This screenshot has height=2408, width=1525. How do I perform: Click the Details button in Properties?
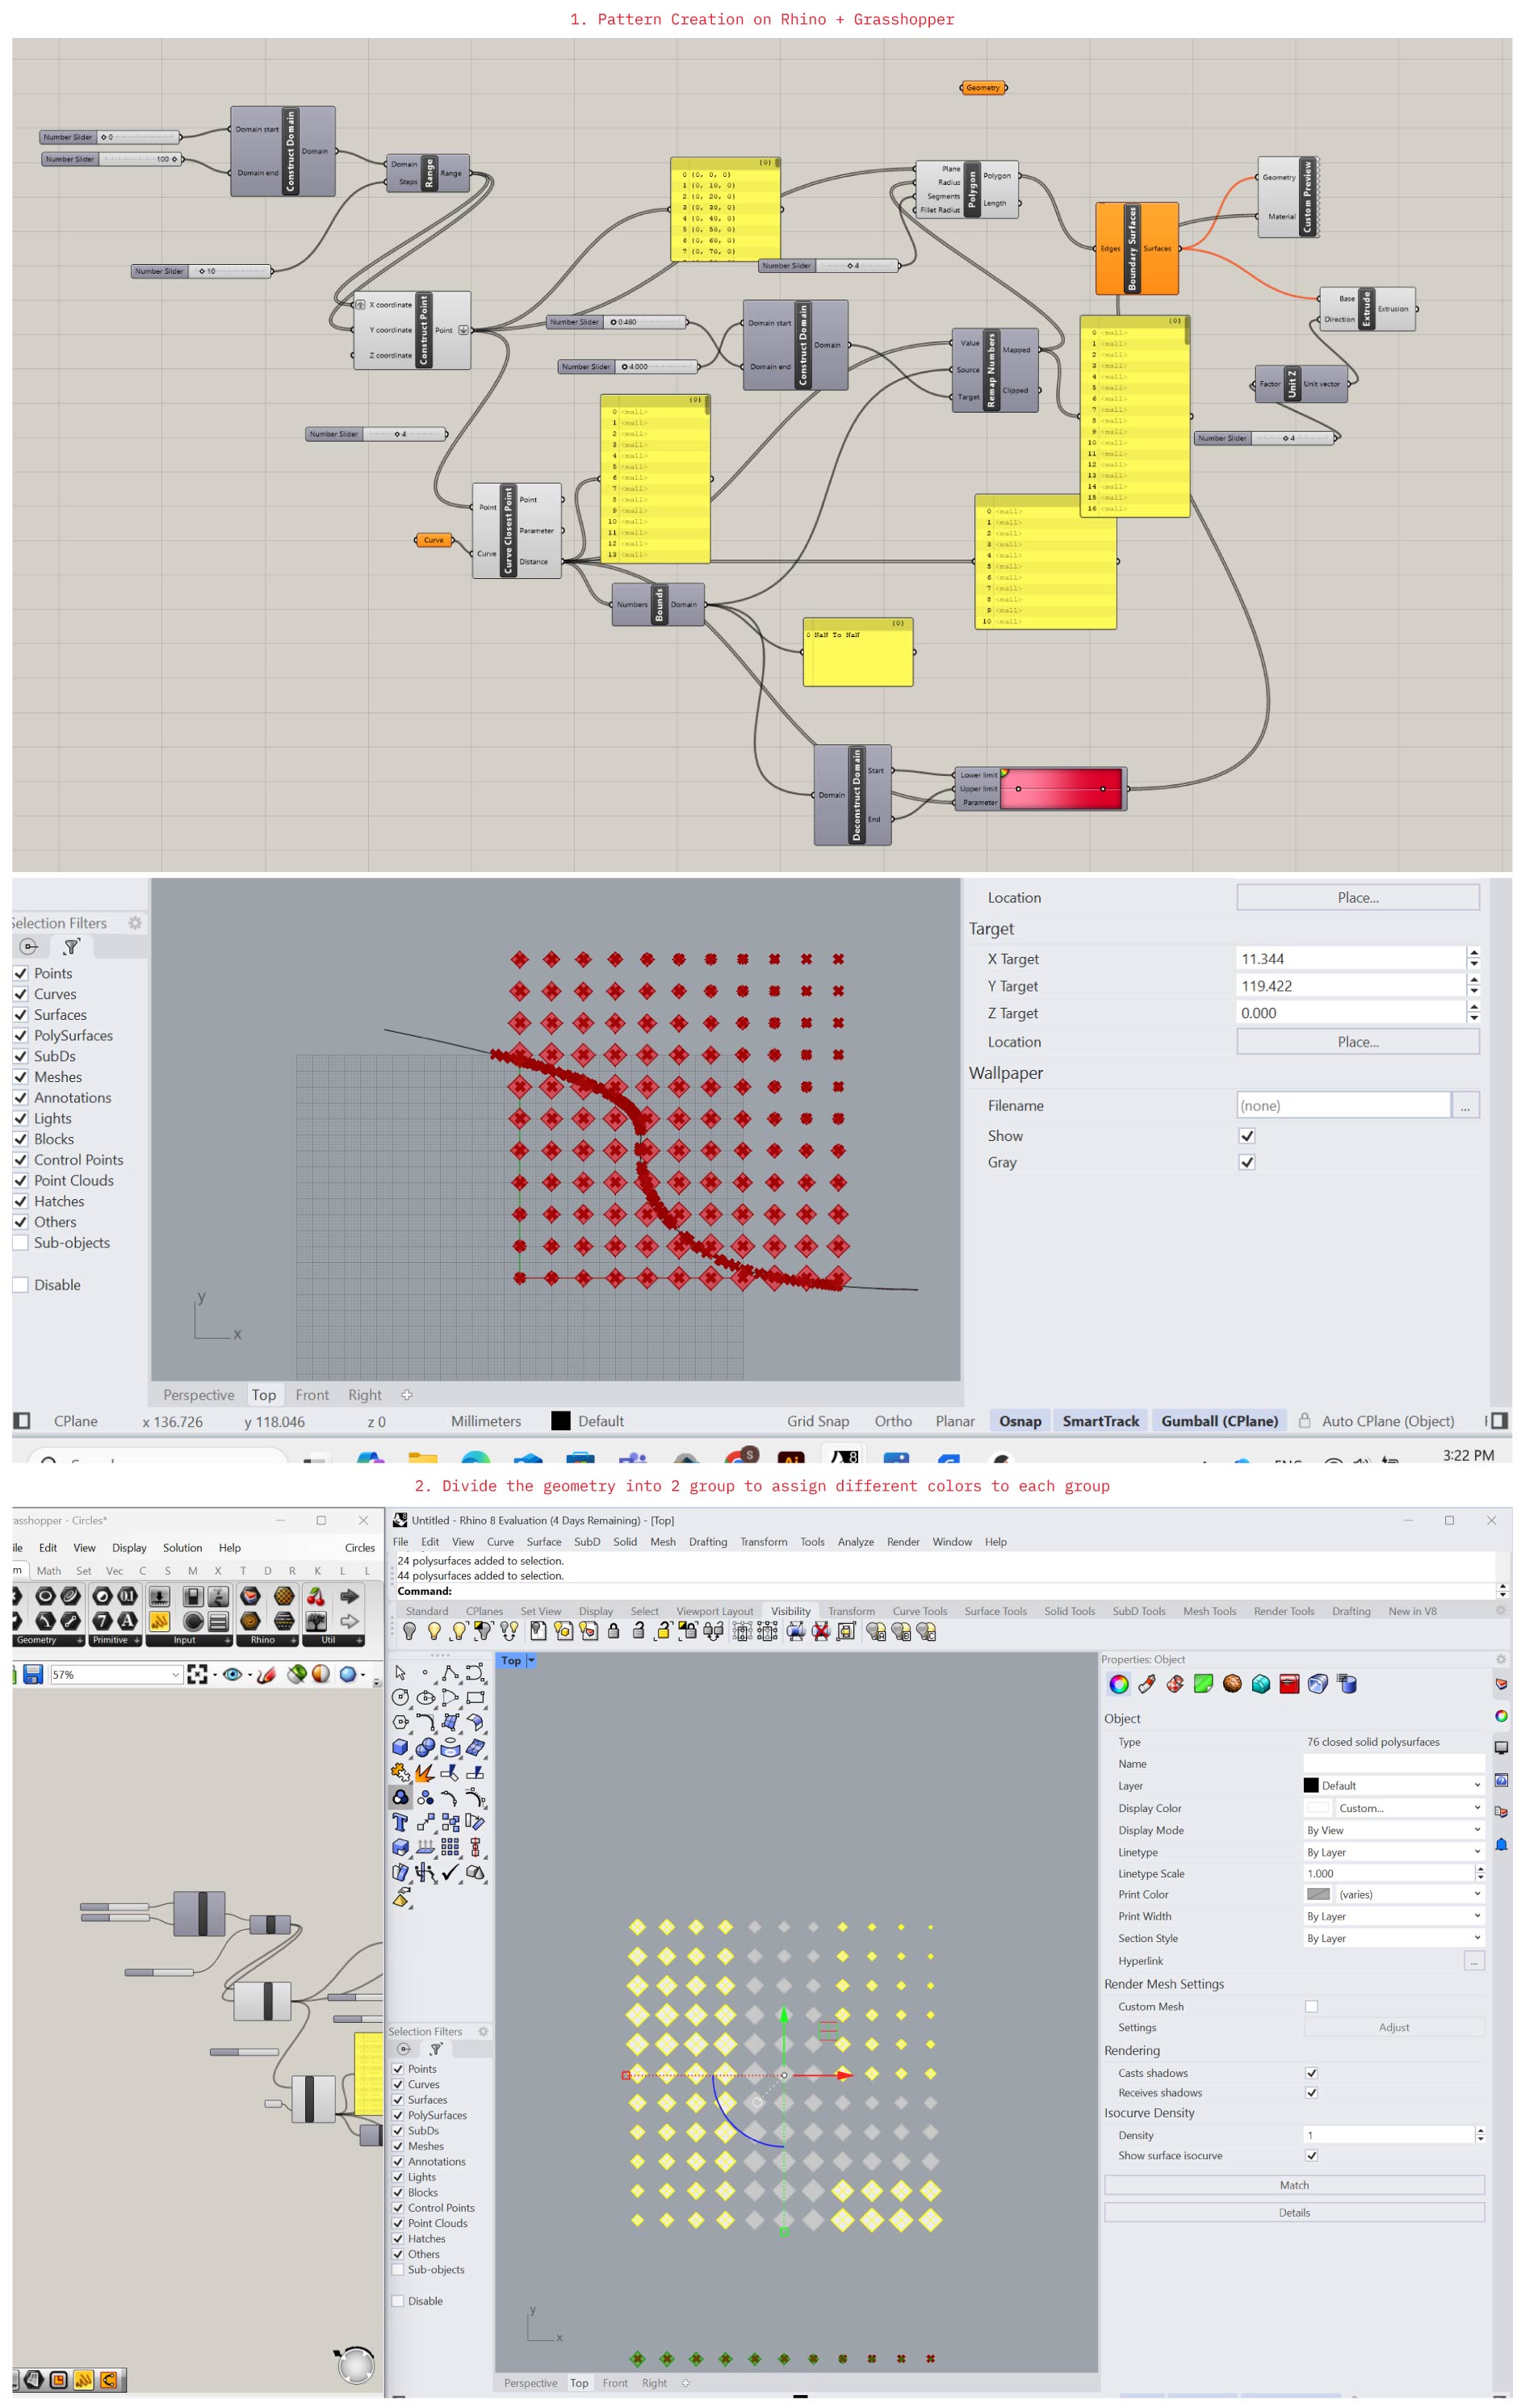pyautogui.click(x=1293, y=2212)
